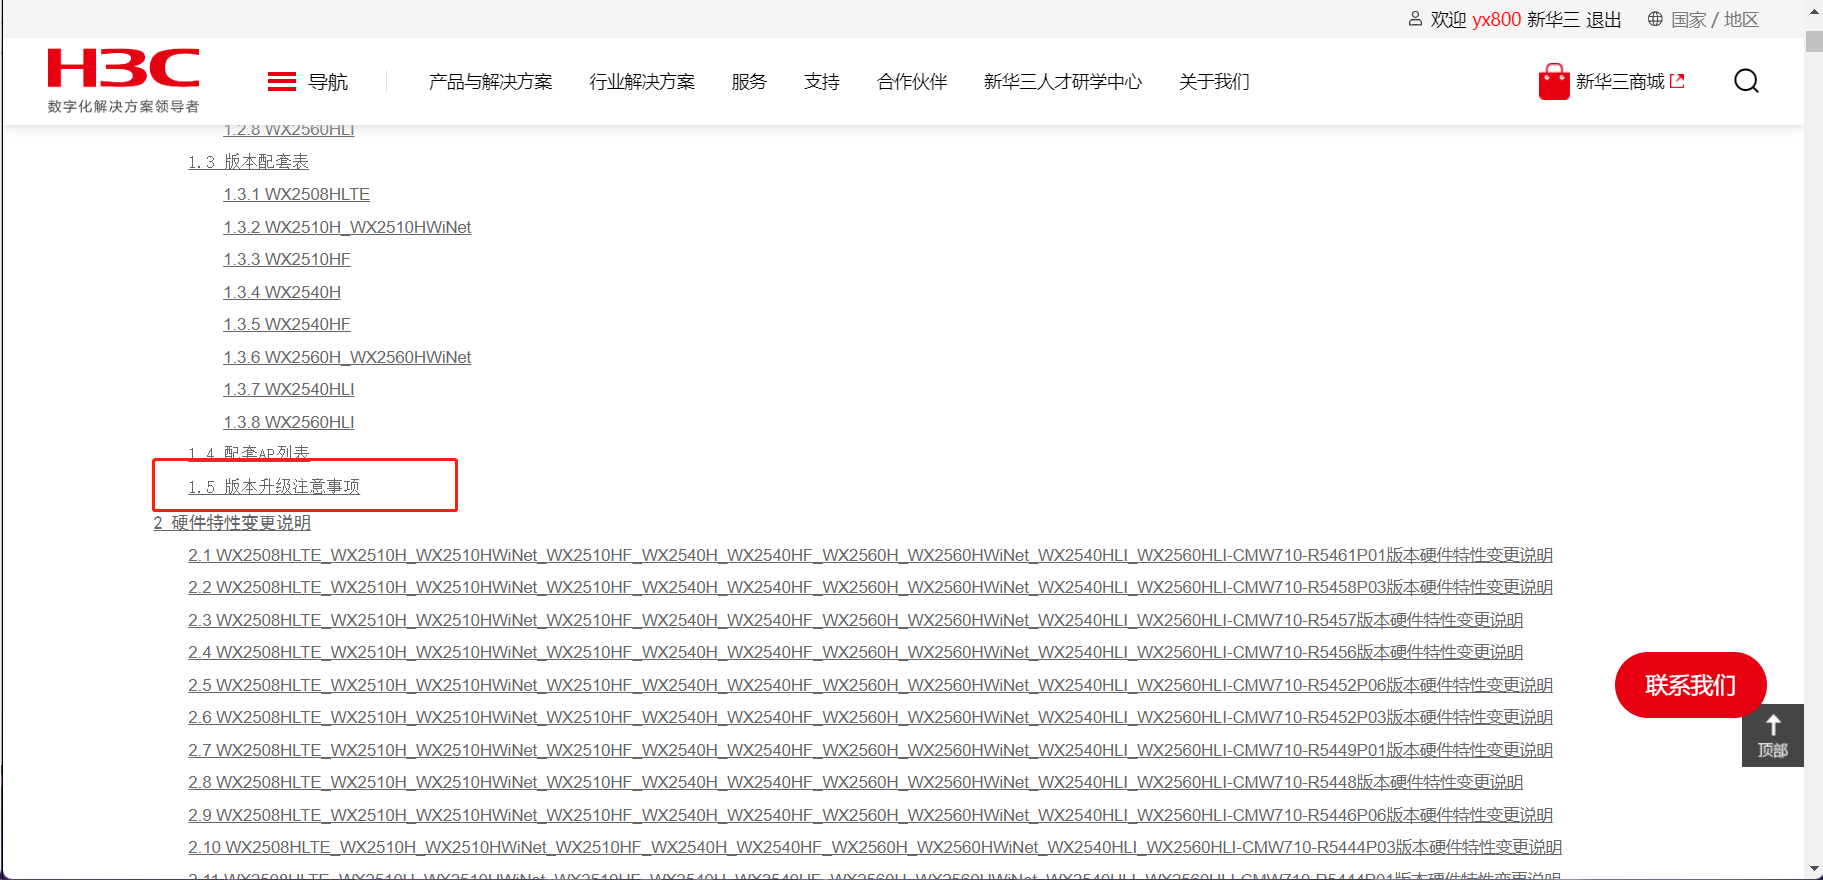
Task: Open the 1.3.8 WX2560HLI link
Action: click(x=289, y=422)
